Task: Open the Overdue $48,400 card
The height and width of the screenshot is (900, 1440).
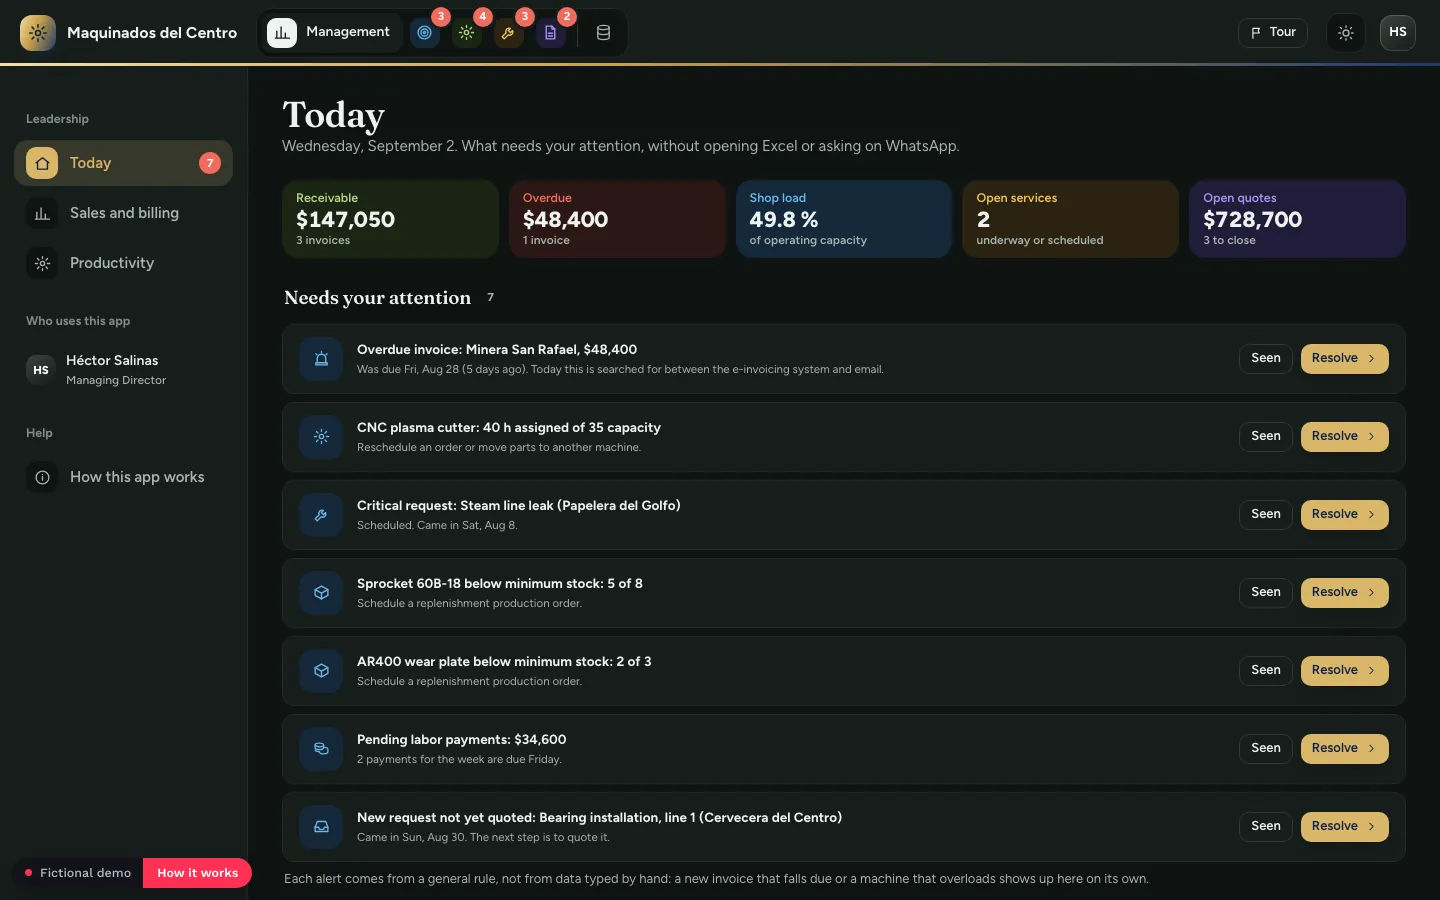Action: click(x=617, y=219)
